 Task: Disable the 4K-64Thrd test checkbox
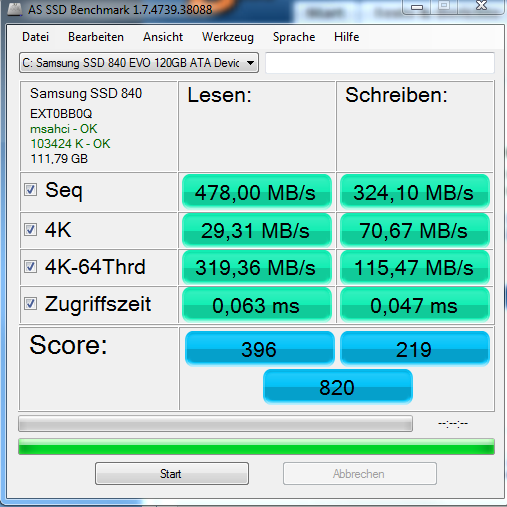[30, 266]
